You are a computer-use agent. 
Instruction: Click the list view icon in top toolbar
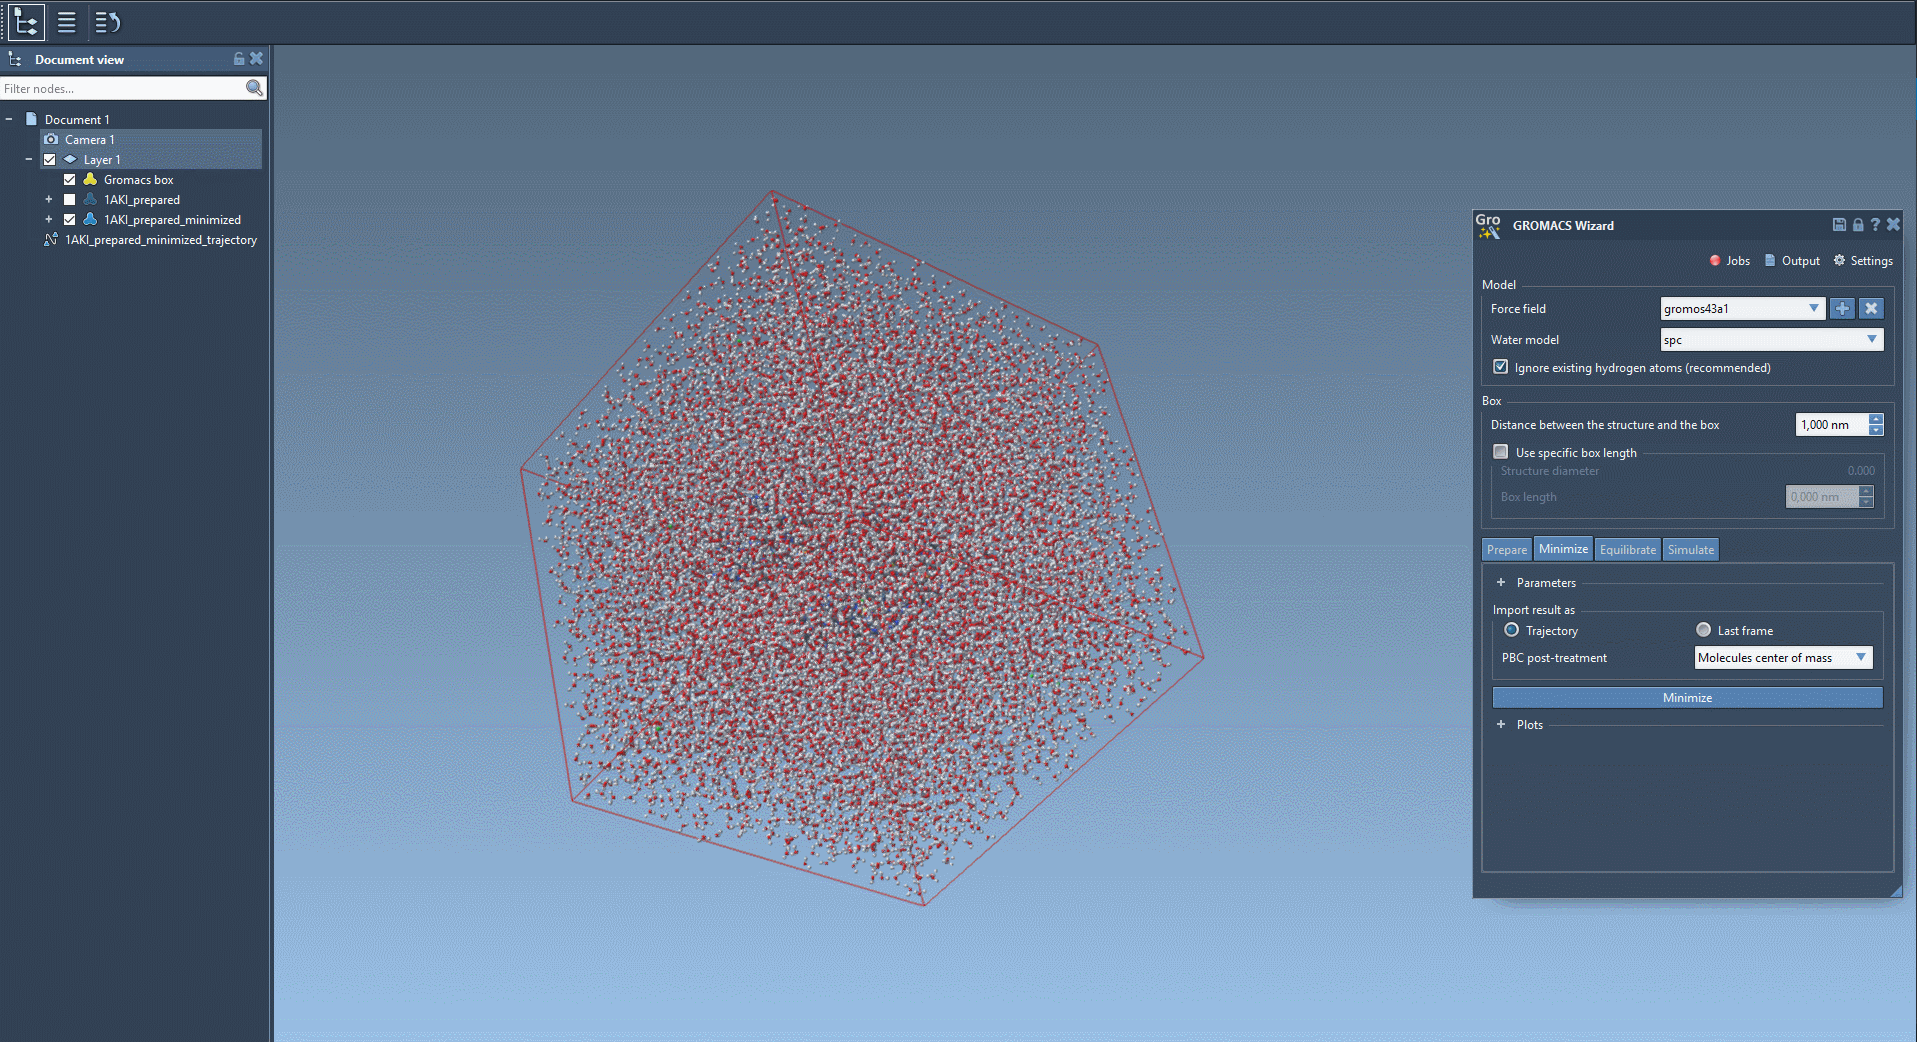tap(67, 22)
